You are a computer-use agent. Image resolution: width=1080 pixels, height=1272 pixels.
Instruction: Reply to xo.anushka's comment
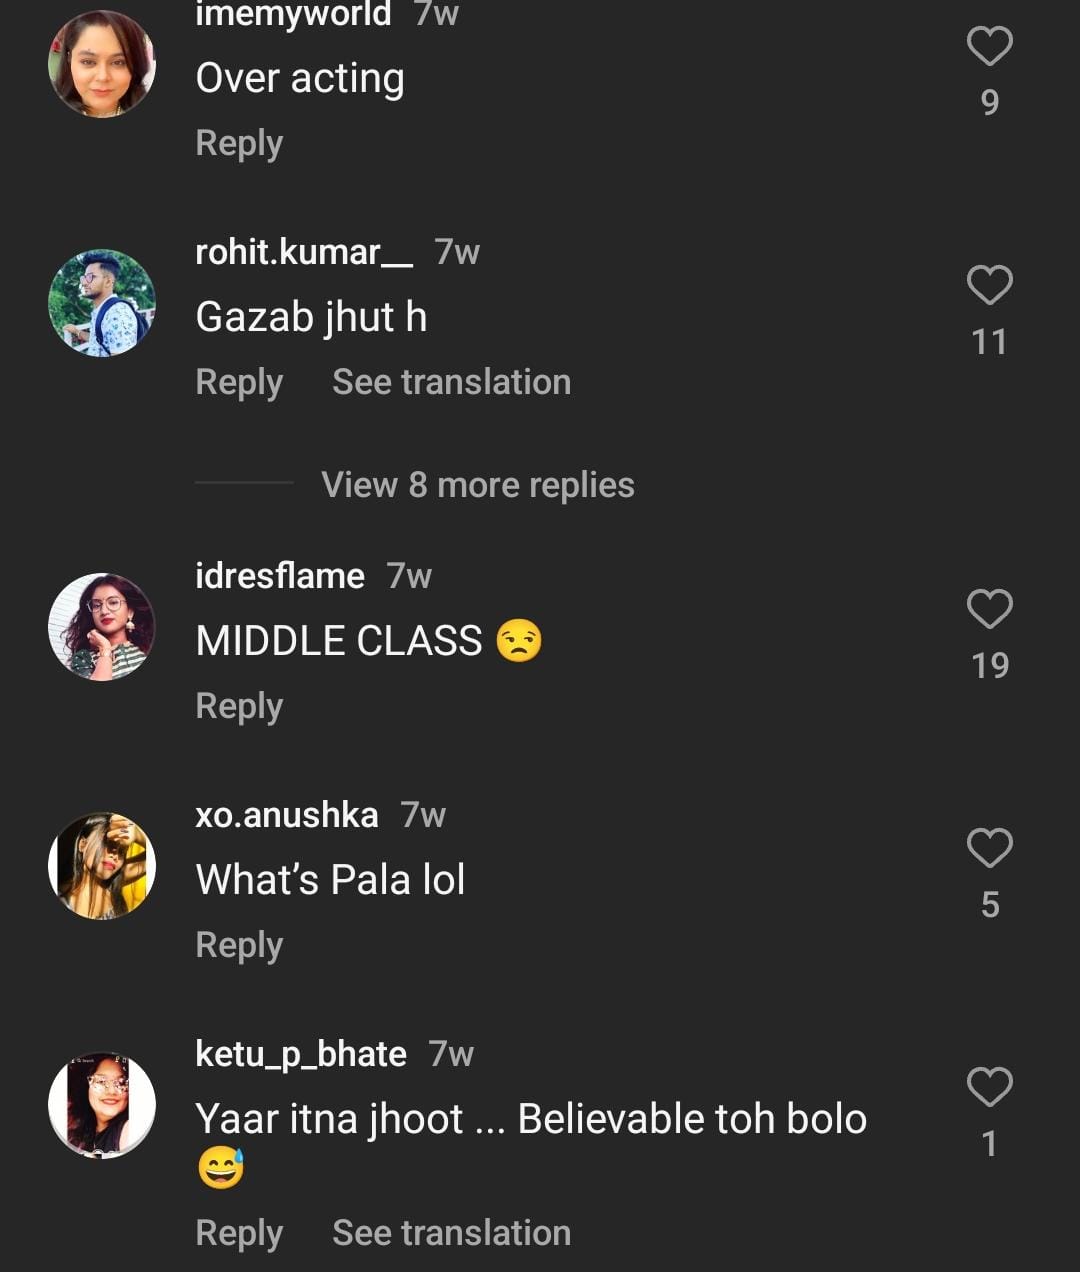pos(239,945)
